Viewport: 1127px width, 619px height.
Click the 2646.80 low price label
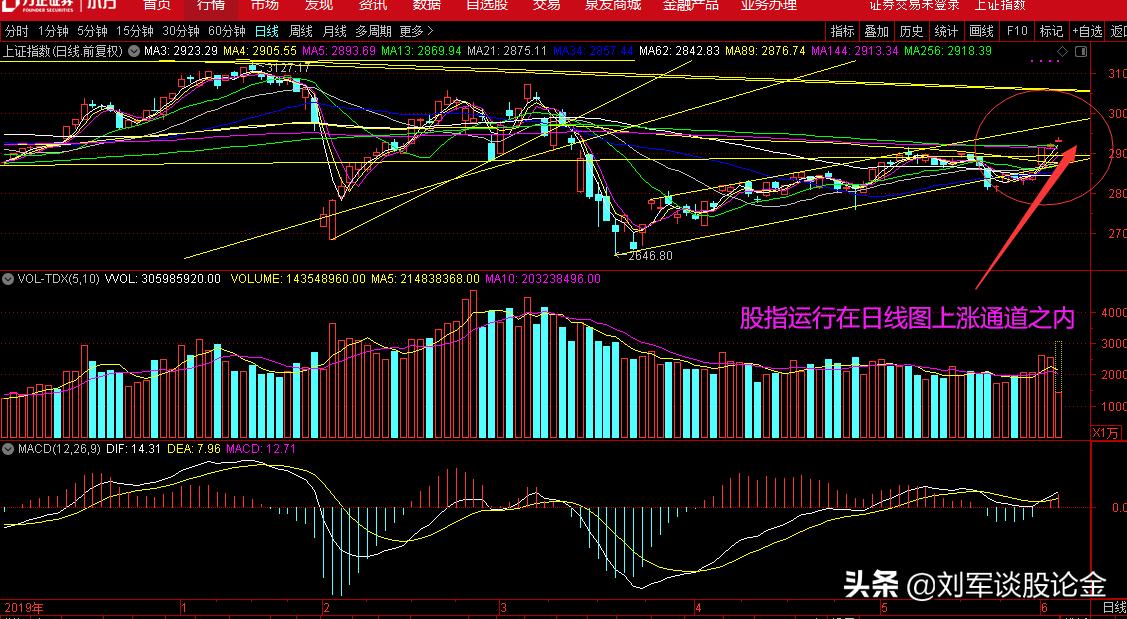(650, 255)
